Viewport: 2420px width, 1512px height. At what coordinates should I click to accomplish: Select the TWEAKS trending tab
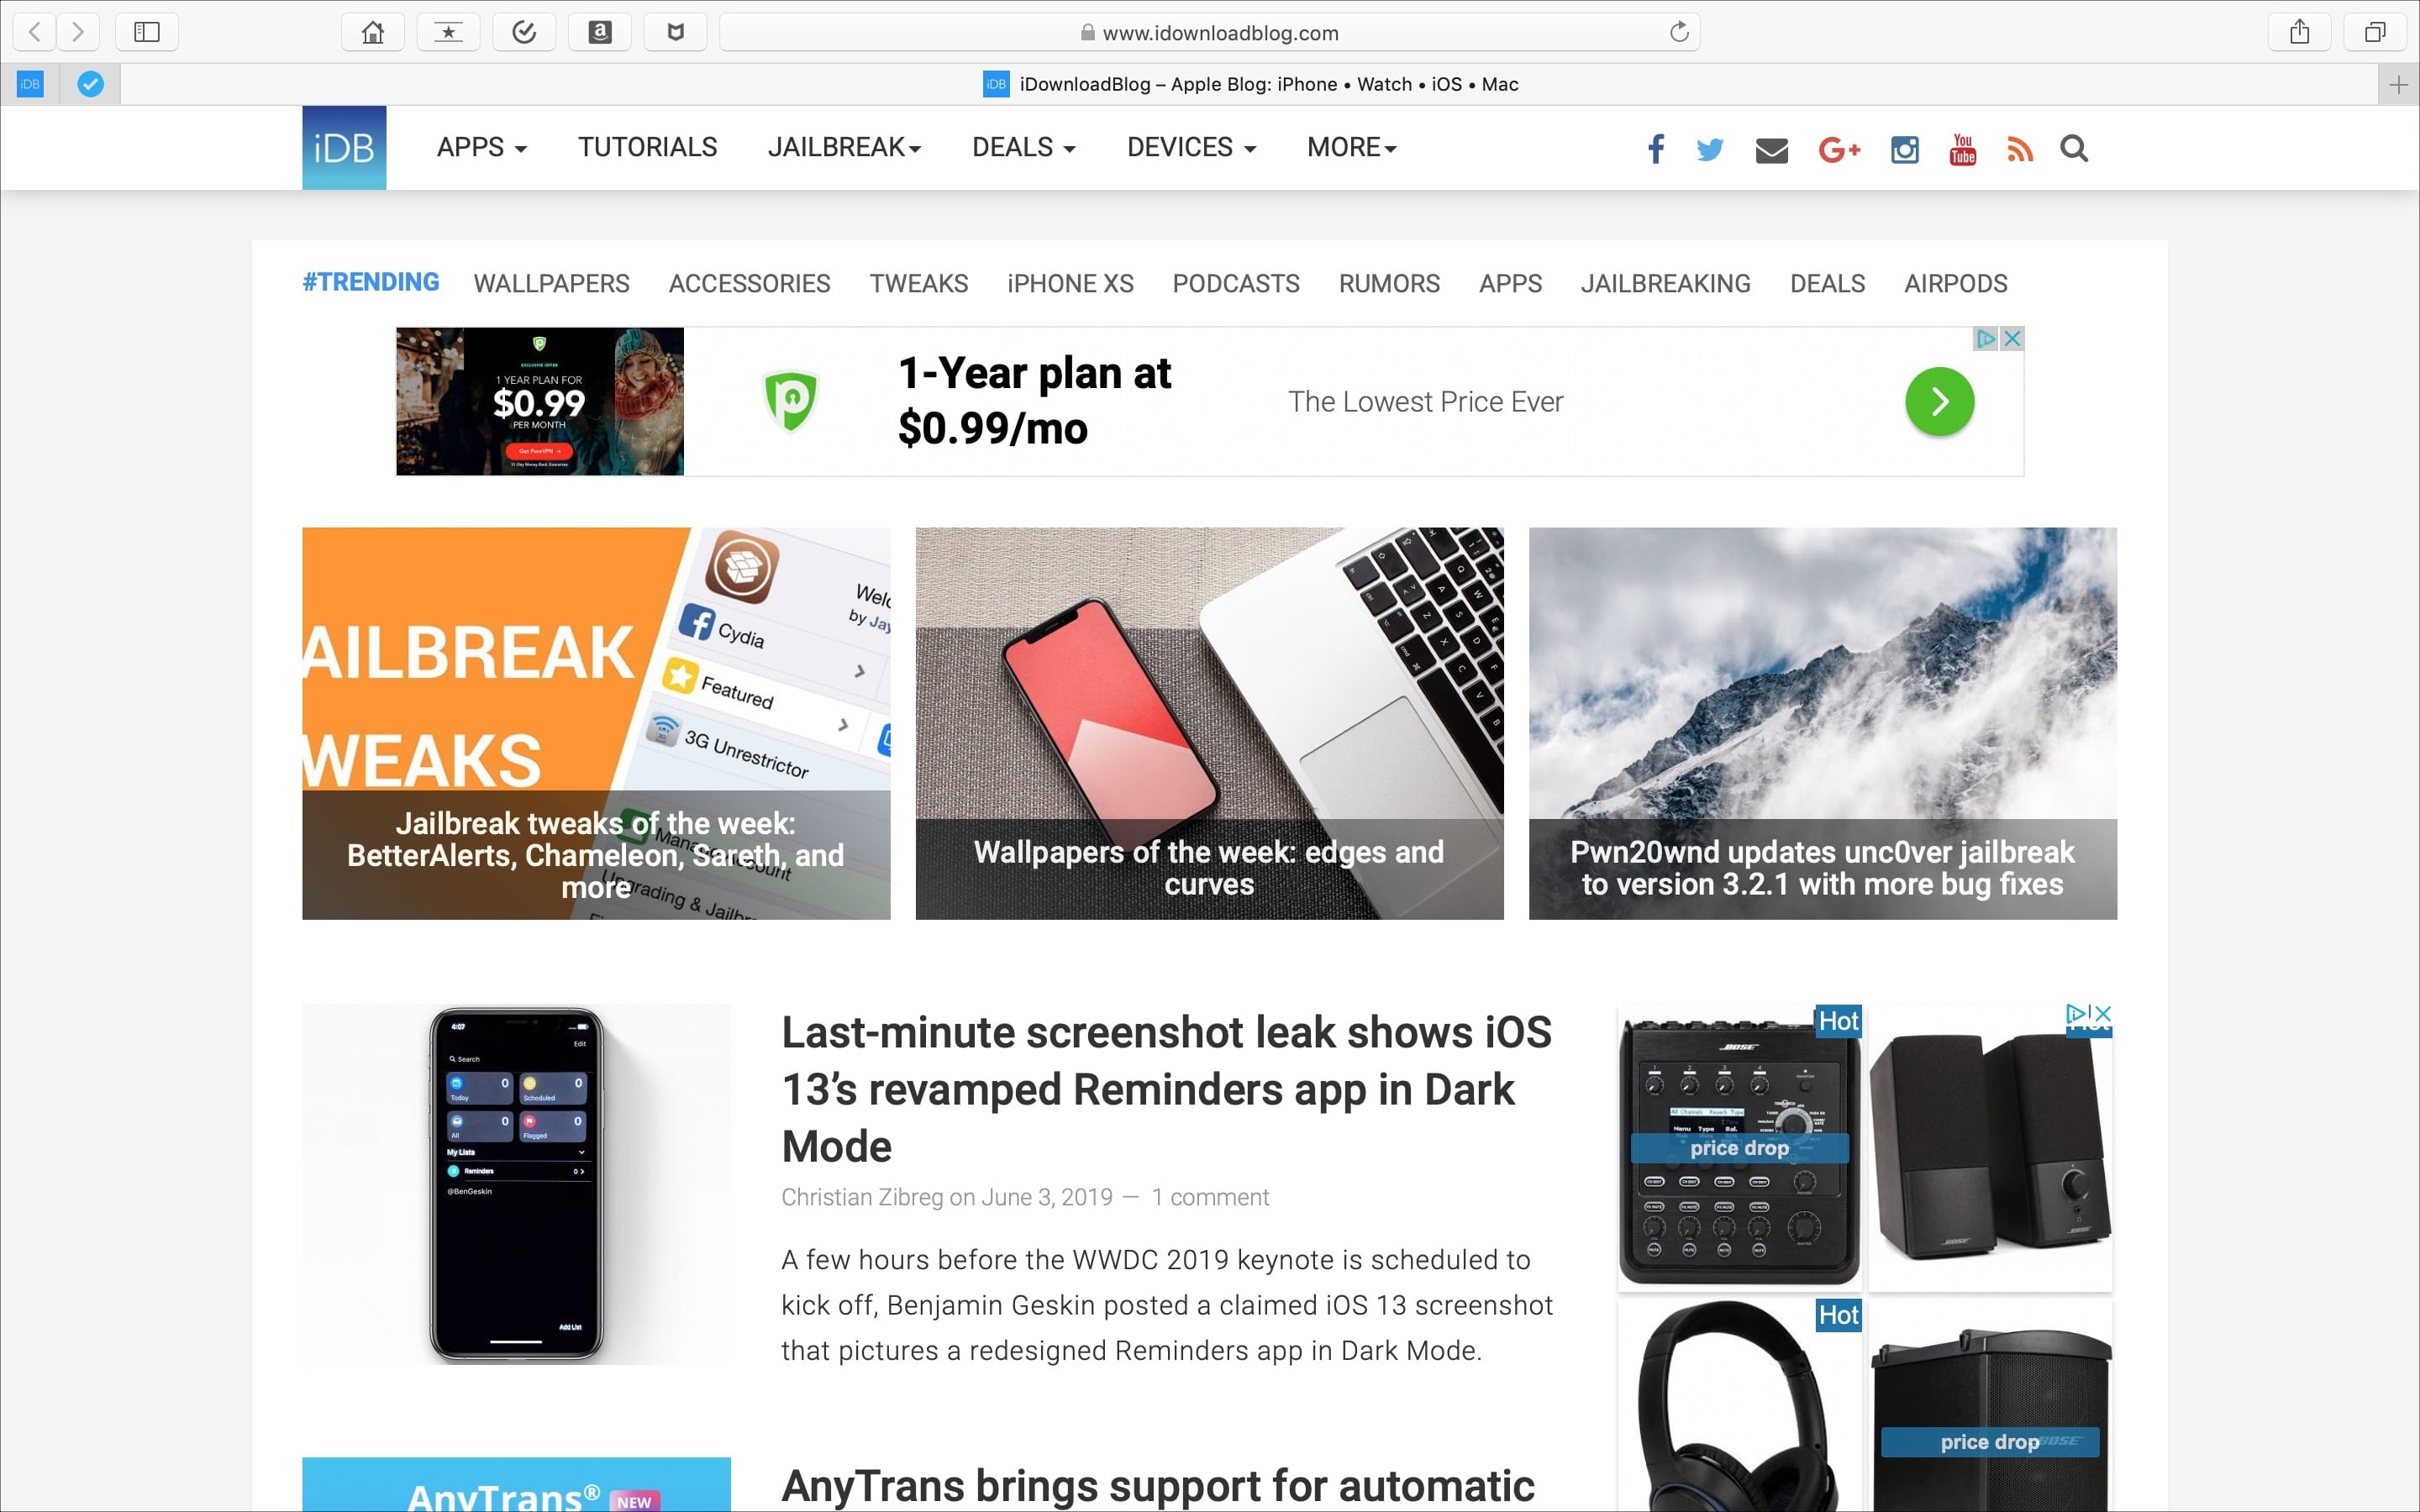pos(918,282)
